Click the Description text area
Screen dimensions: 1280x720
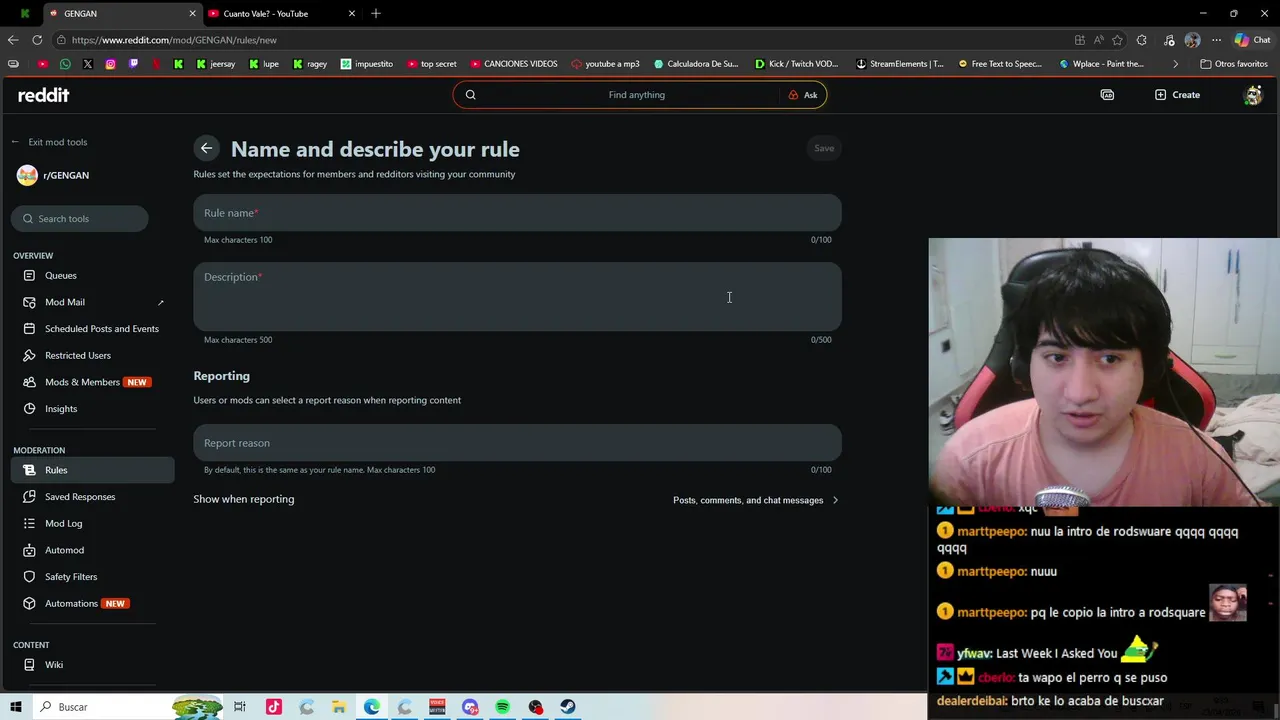tap(517, 297)
